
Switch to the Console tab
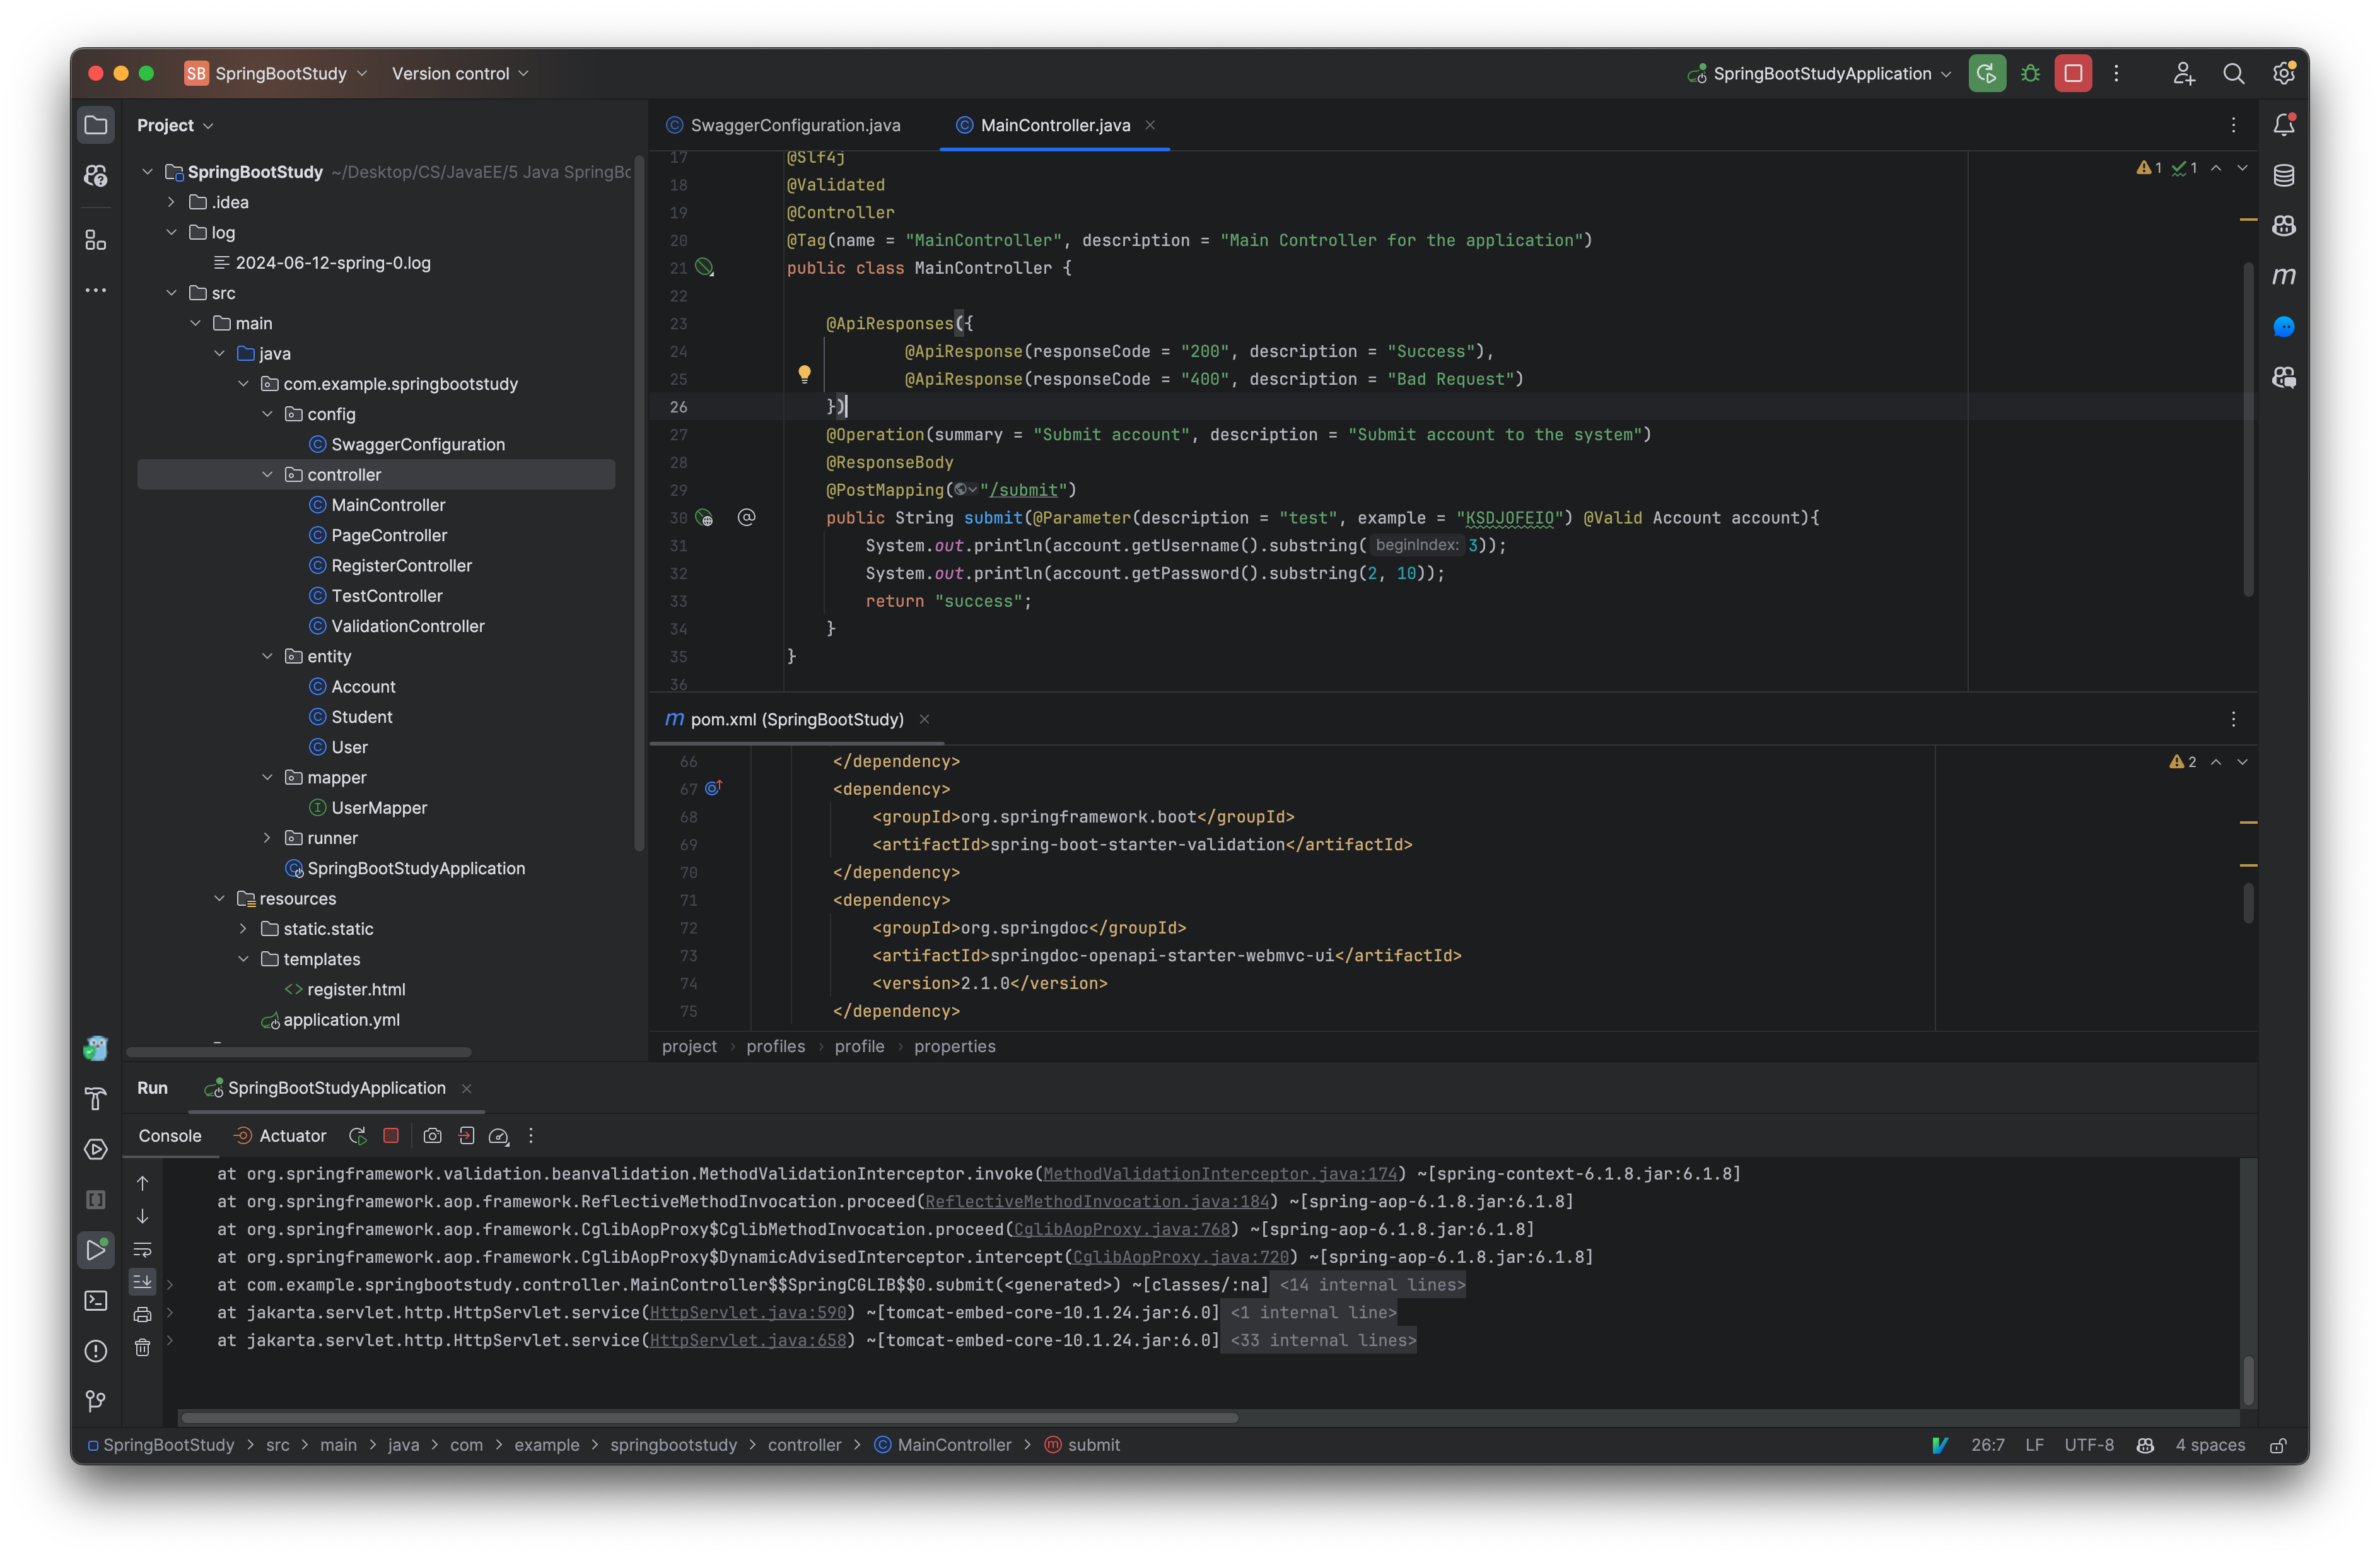coord(170,1136)
